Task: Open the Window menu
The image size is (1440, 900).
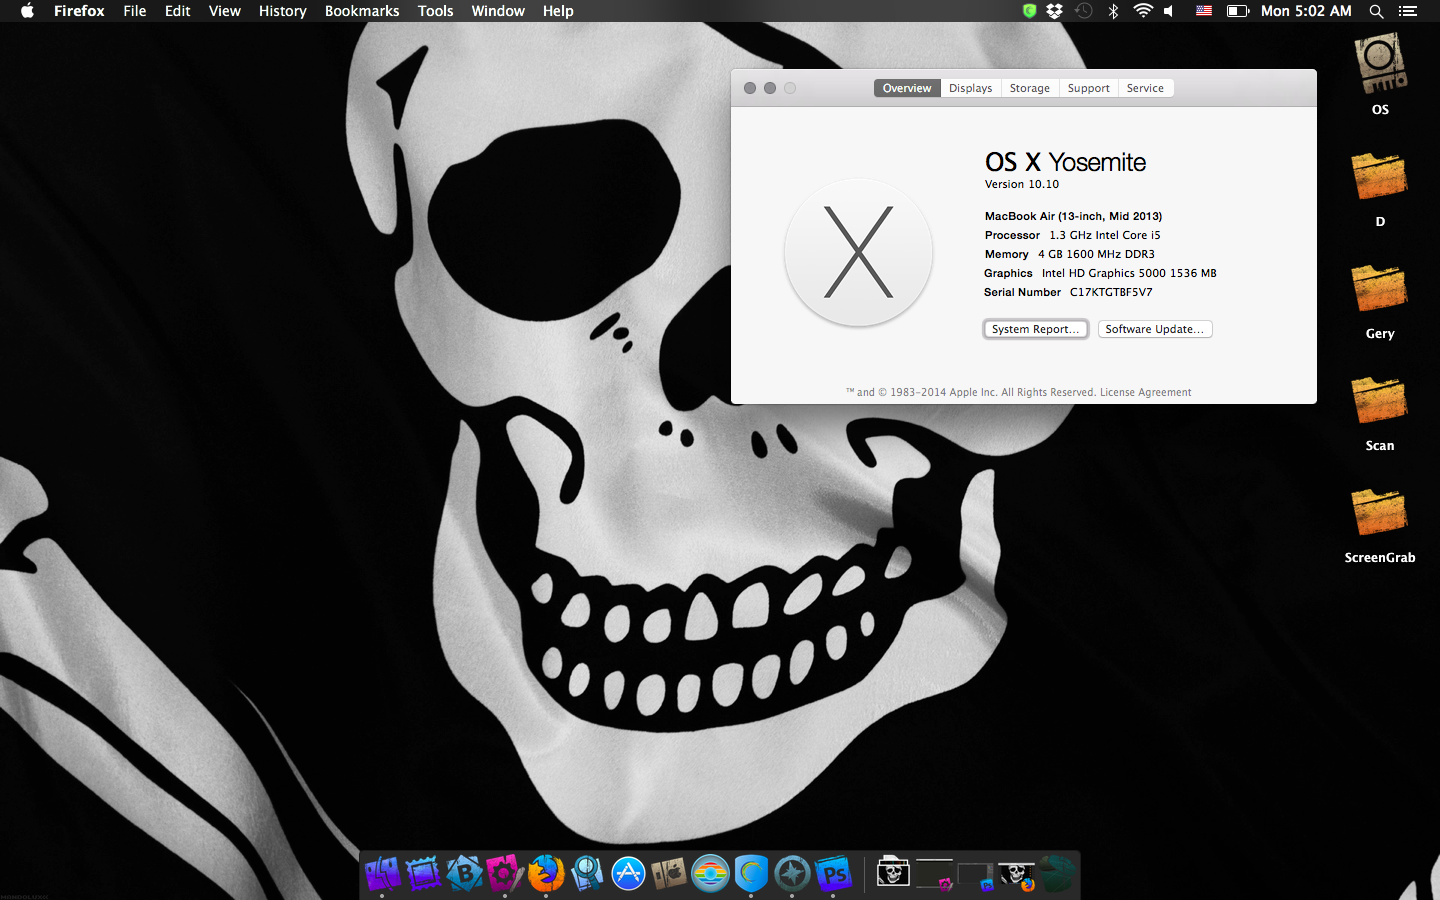Action: 498,11
